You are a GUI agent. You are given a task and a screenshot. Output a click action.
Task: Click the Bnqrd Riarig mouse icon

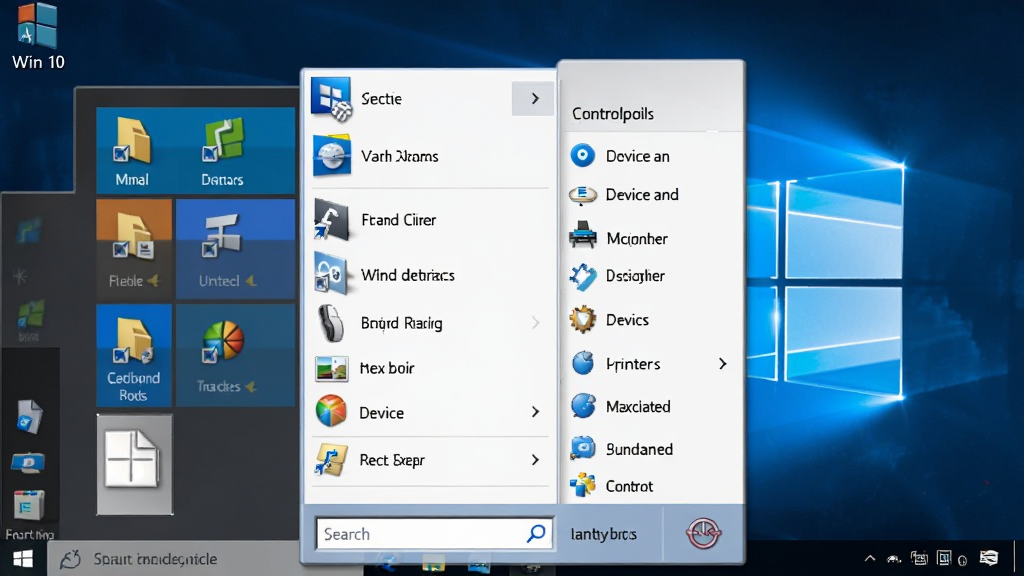click(331, 323)
